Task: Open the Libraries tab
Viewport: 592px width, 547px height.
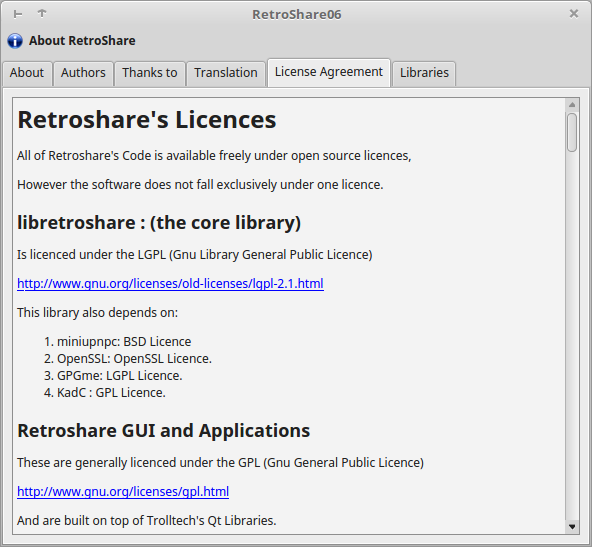Action: pos(424,73)
